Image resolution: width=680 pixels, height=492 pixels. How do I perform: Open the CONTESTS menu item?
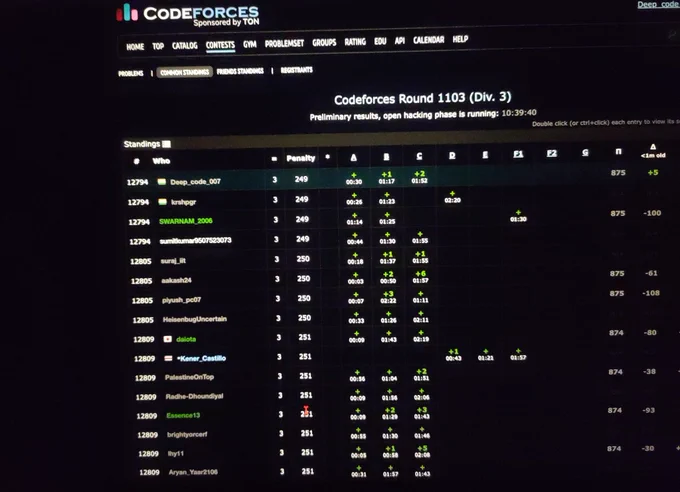tap(220, 45)
